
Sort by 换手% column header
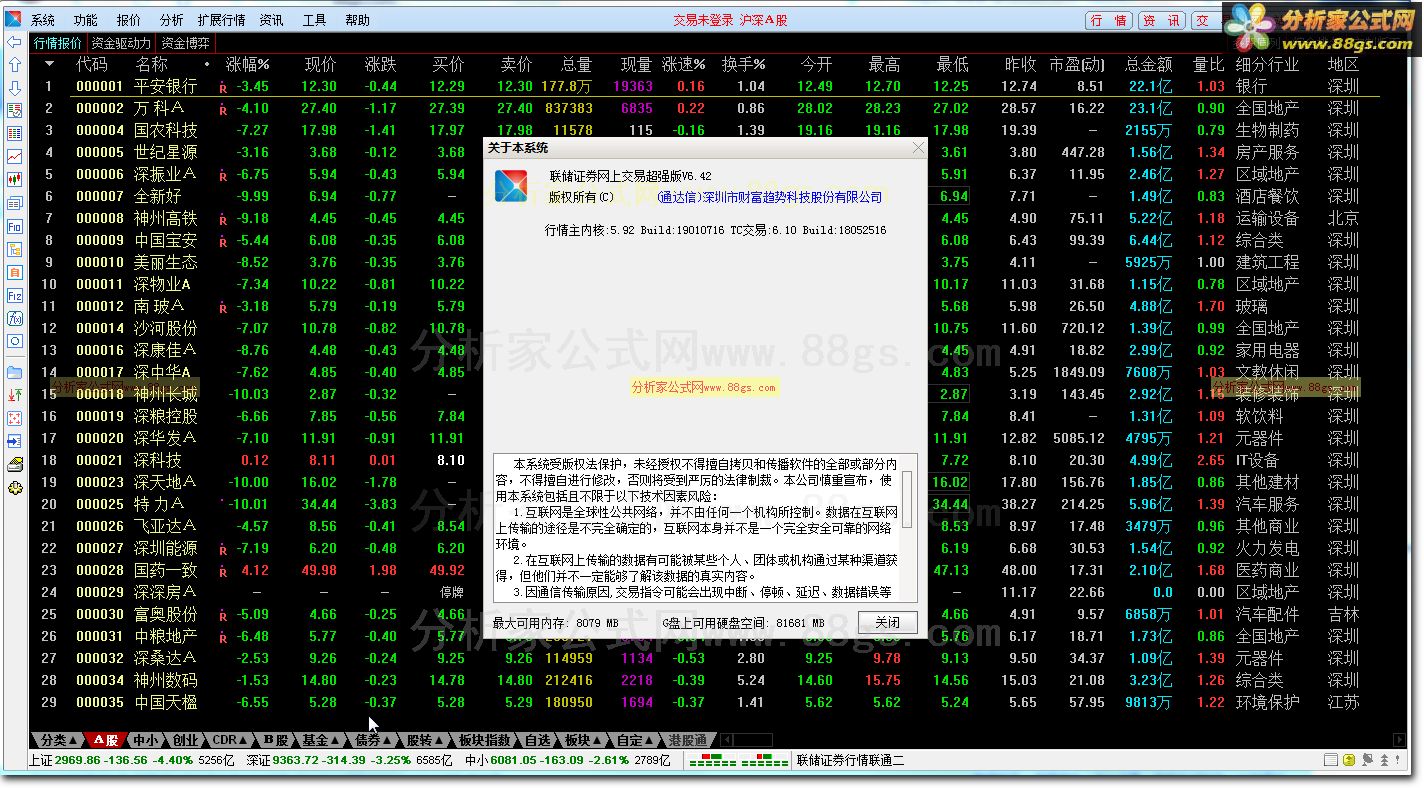click(743, 64)
